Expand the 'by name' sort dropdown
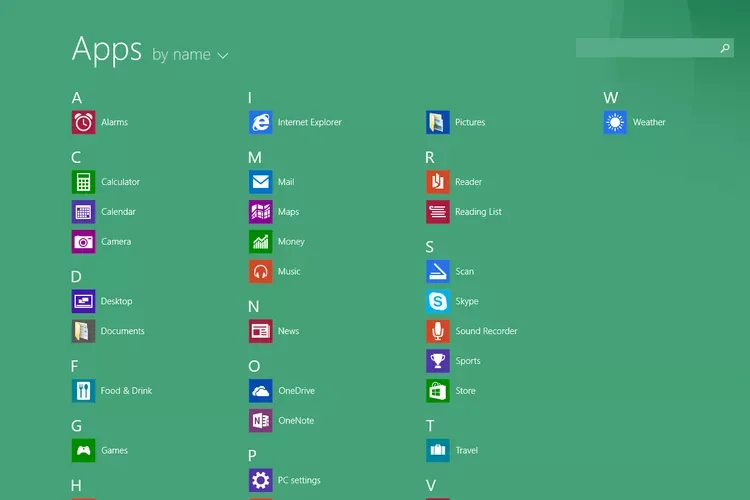Screen dimensions: 750x500 tap(181, 55)
